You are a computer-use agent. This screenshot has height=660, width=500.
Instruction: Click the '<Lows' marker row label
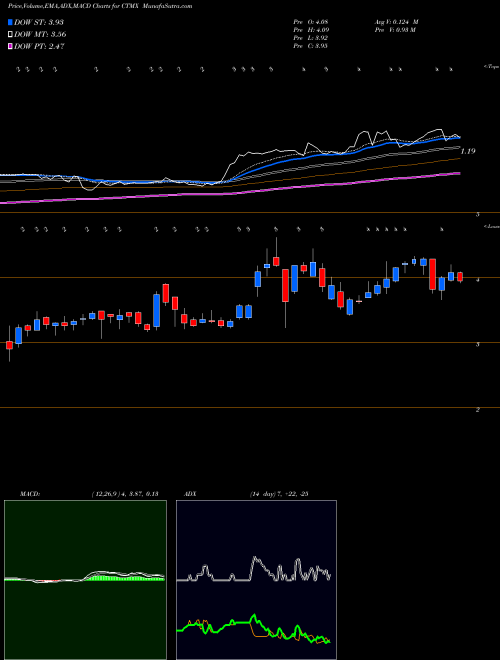(492, 226)
